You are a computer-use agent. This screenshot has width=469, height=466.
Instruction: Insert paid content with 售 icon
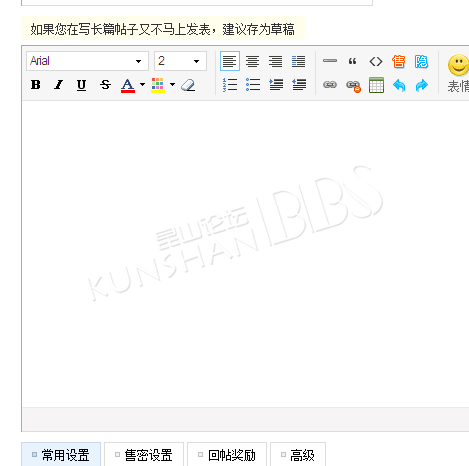pyautogui.click(x=399, y=62)
